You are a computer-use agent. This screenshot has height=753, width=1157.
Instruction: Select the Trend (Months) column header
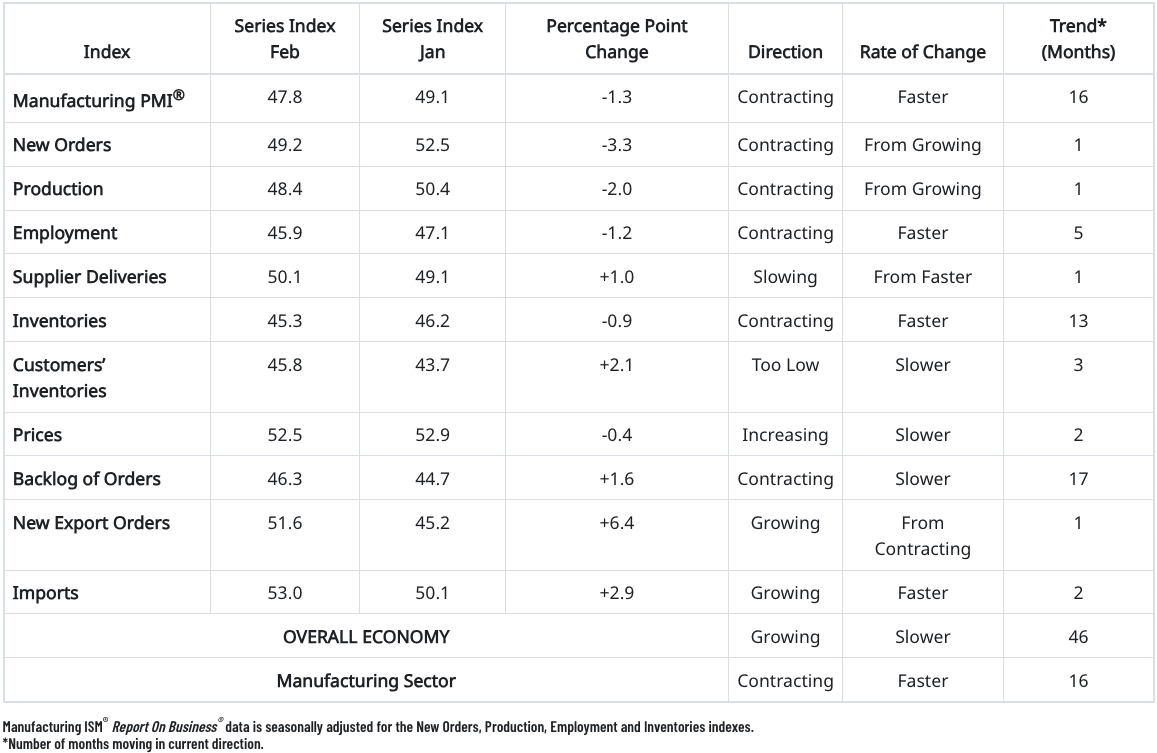[x=1077, y=38]
